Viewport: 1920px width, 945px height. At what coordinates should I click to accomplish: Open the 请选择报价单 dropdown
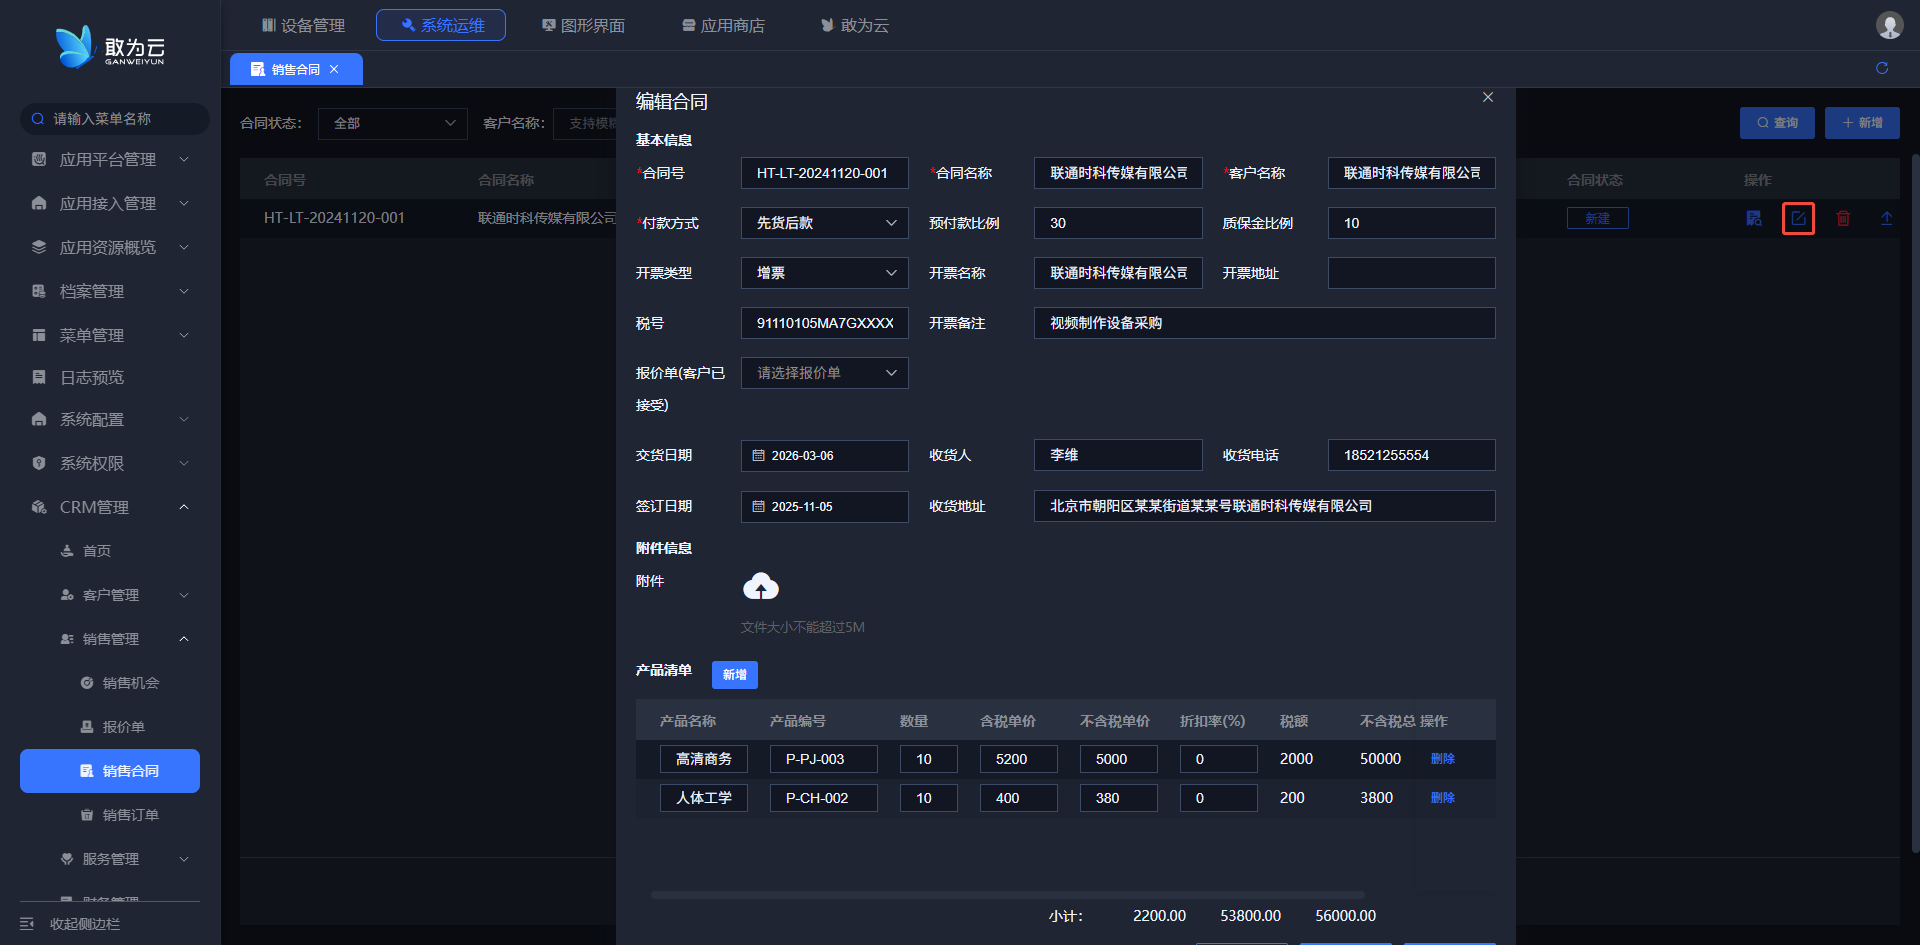(x=824, y=373)
